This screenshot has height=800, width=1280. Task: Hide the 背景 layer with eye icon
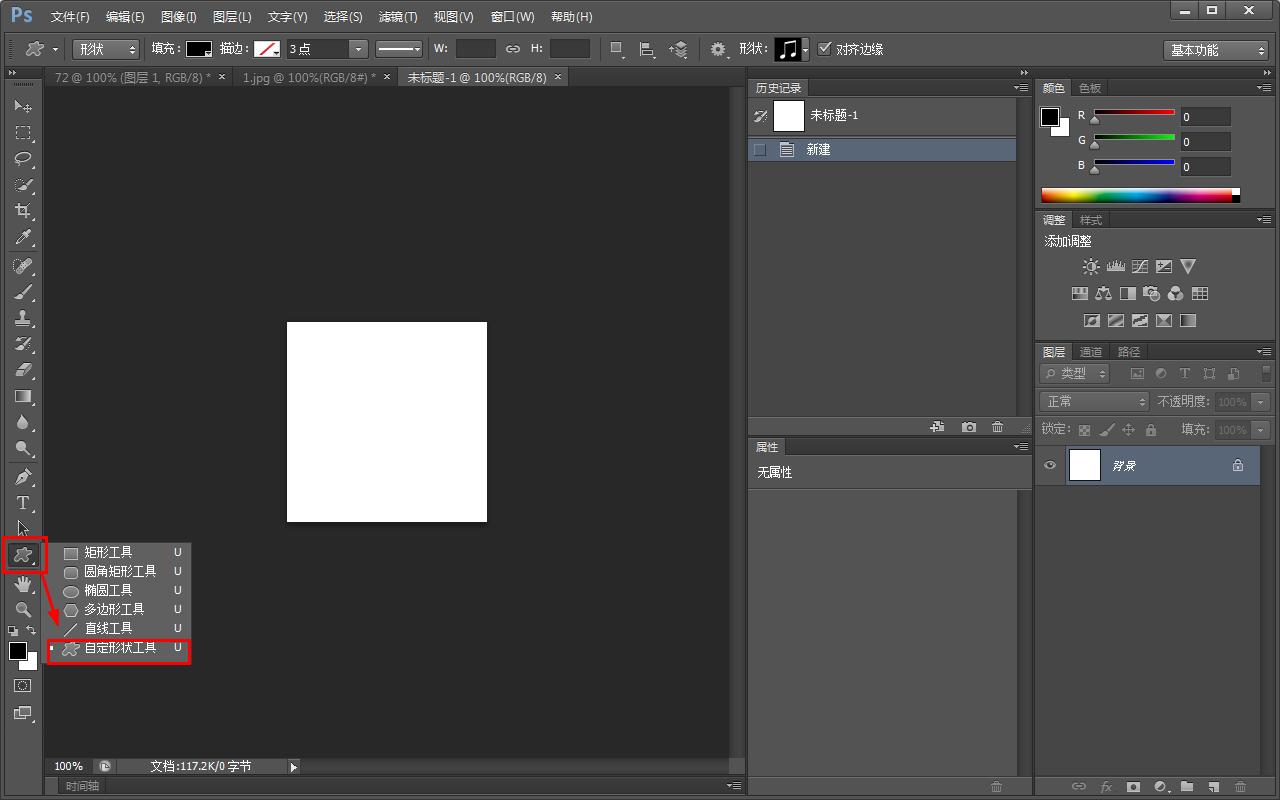click(x=1050, y=465)
